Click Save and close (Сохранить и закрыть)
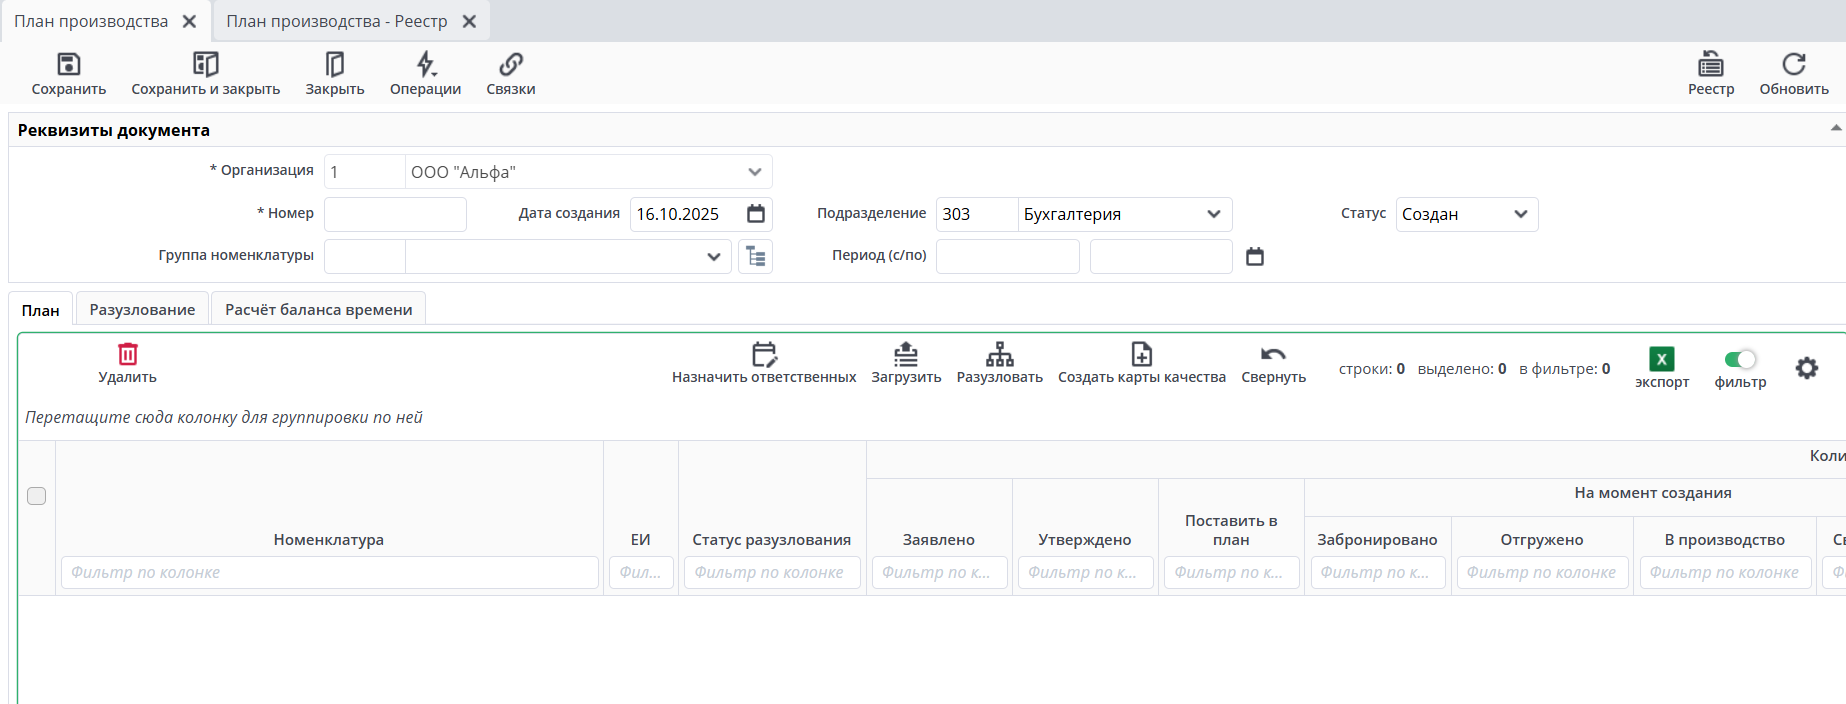Screen dimensions: 1846x704 205,65
